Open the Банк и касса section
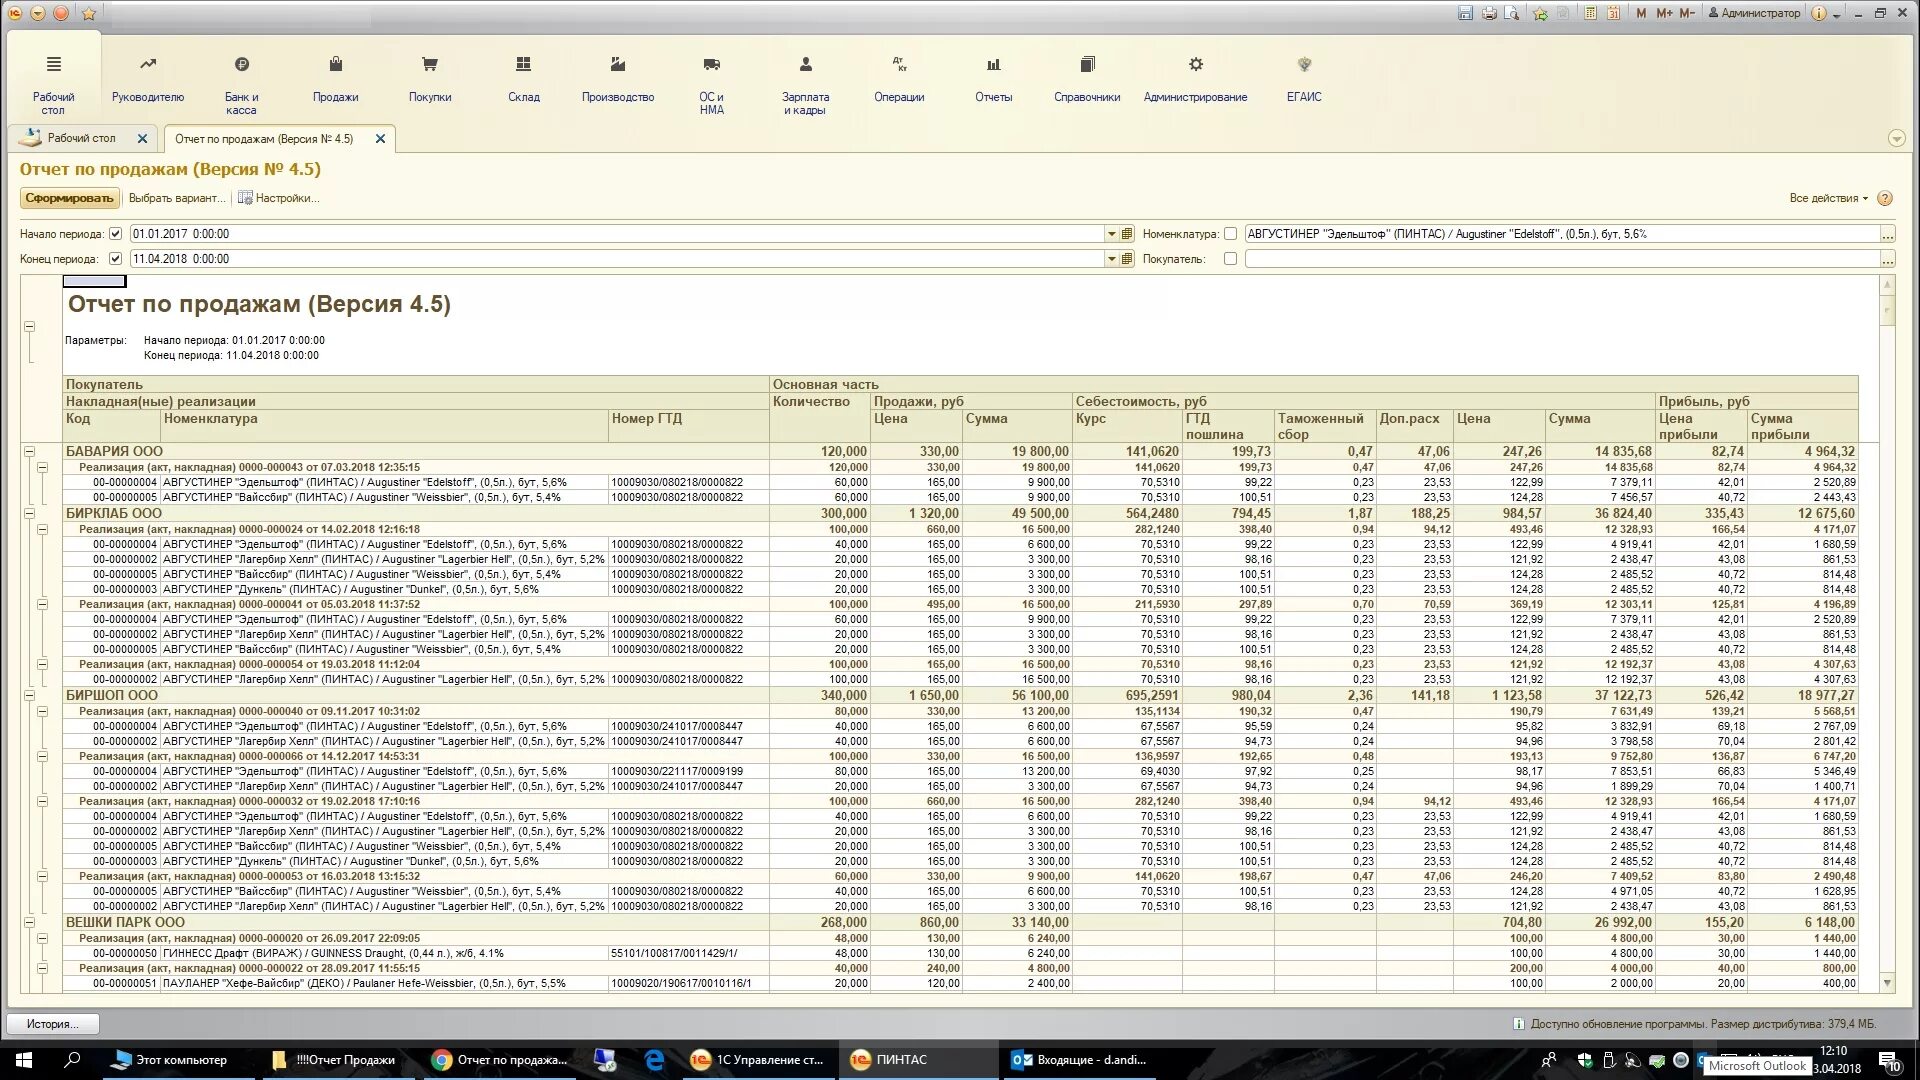Viewport: 1920px width, 1080px height. pos(241,86)
